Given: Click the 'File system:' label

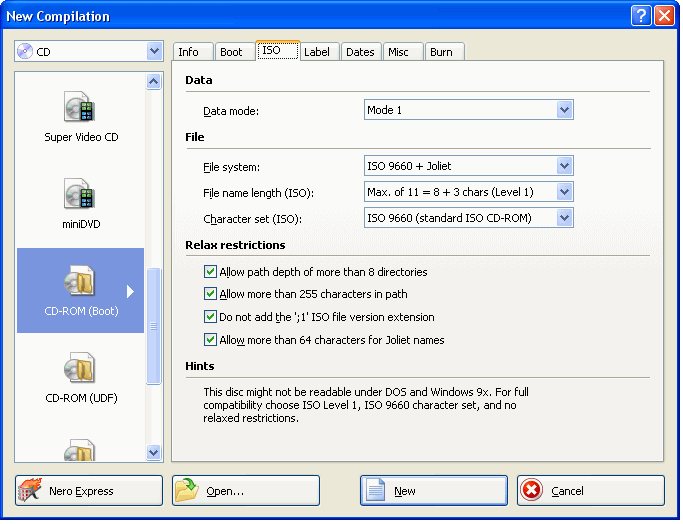Looking at the screenshot, I should pyautogui.click(x=231, y=167).
